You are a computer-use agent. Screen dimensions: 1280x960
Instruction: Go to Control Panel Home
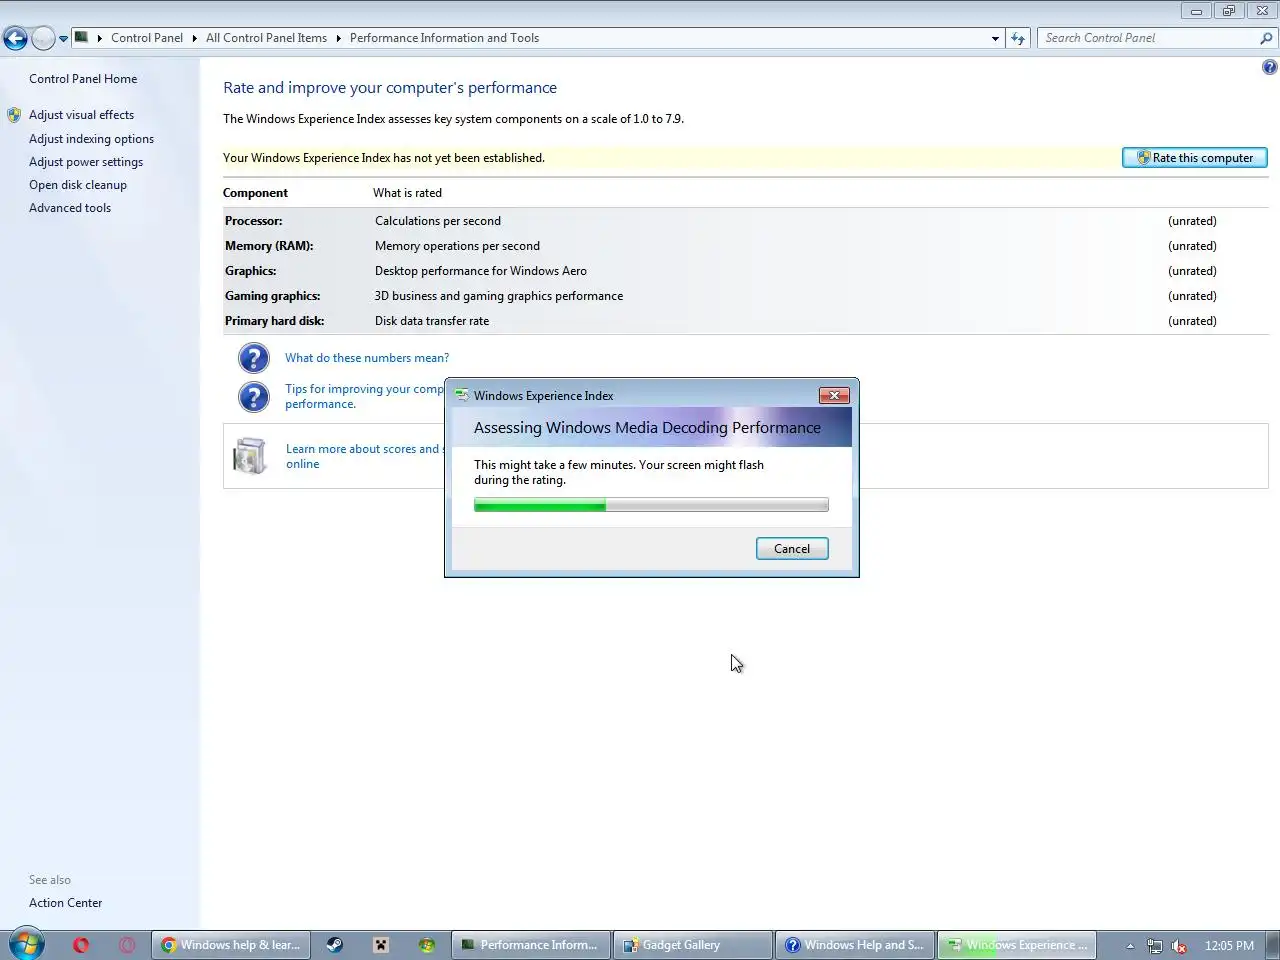coord(83,79)
